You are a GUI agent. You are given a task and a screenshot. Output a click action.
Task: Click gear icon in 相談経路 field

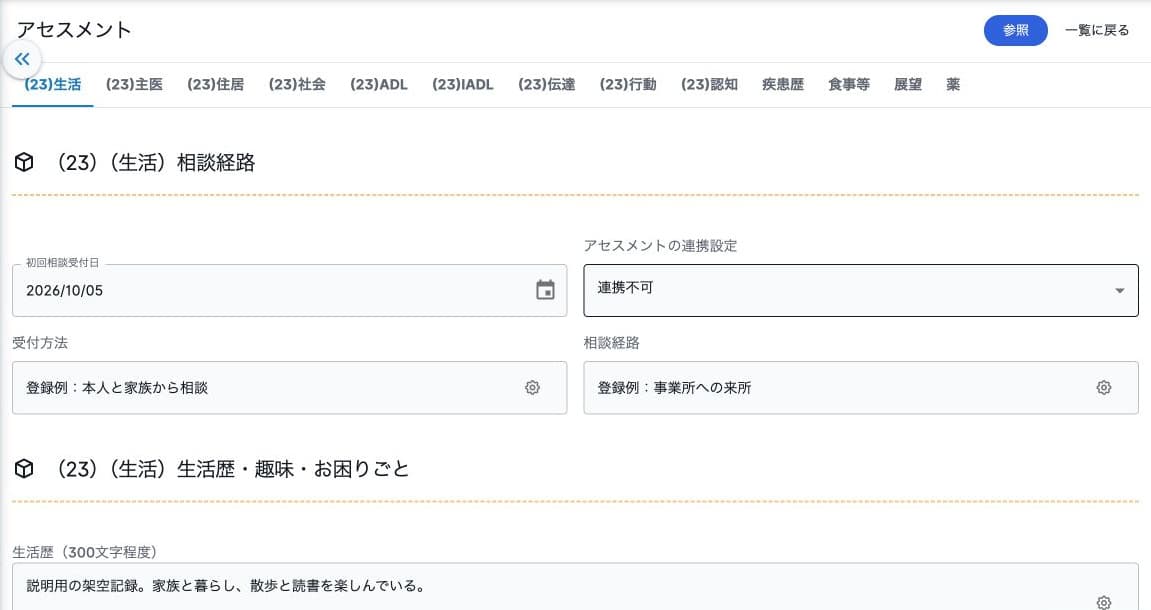point(1103,388)
